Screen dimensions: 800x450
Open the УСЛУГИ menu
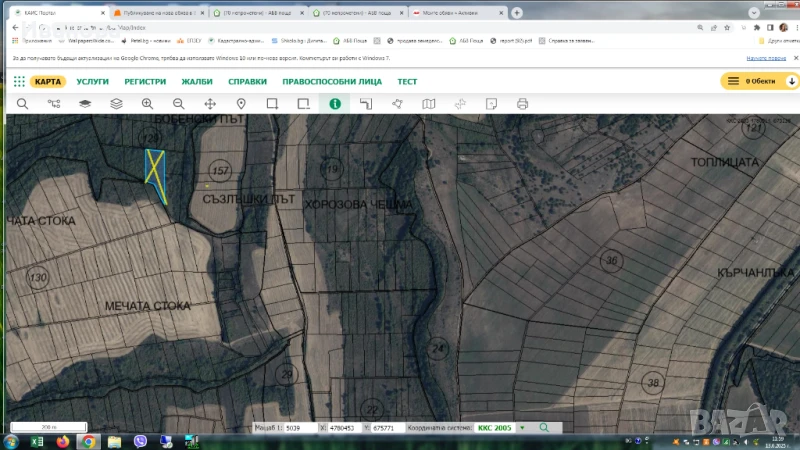93,81
